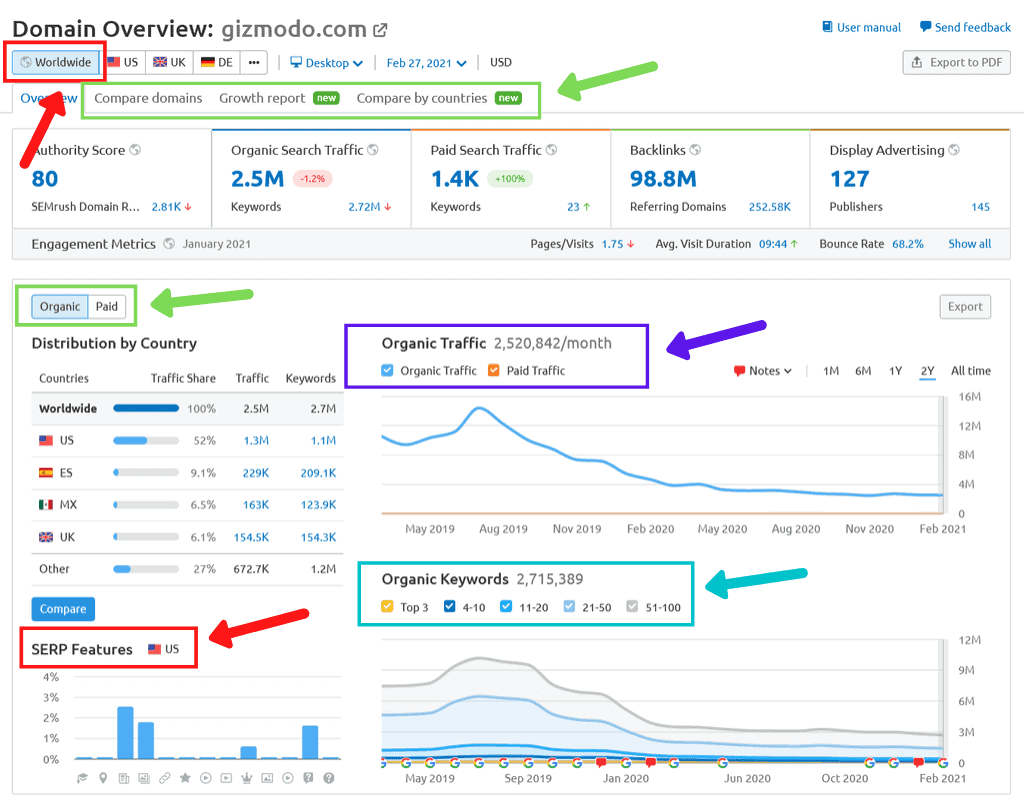This screenshot has height=807, width=1024.
Task: Open the Compare domains tab
Action: coord(148,98)
